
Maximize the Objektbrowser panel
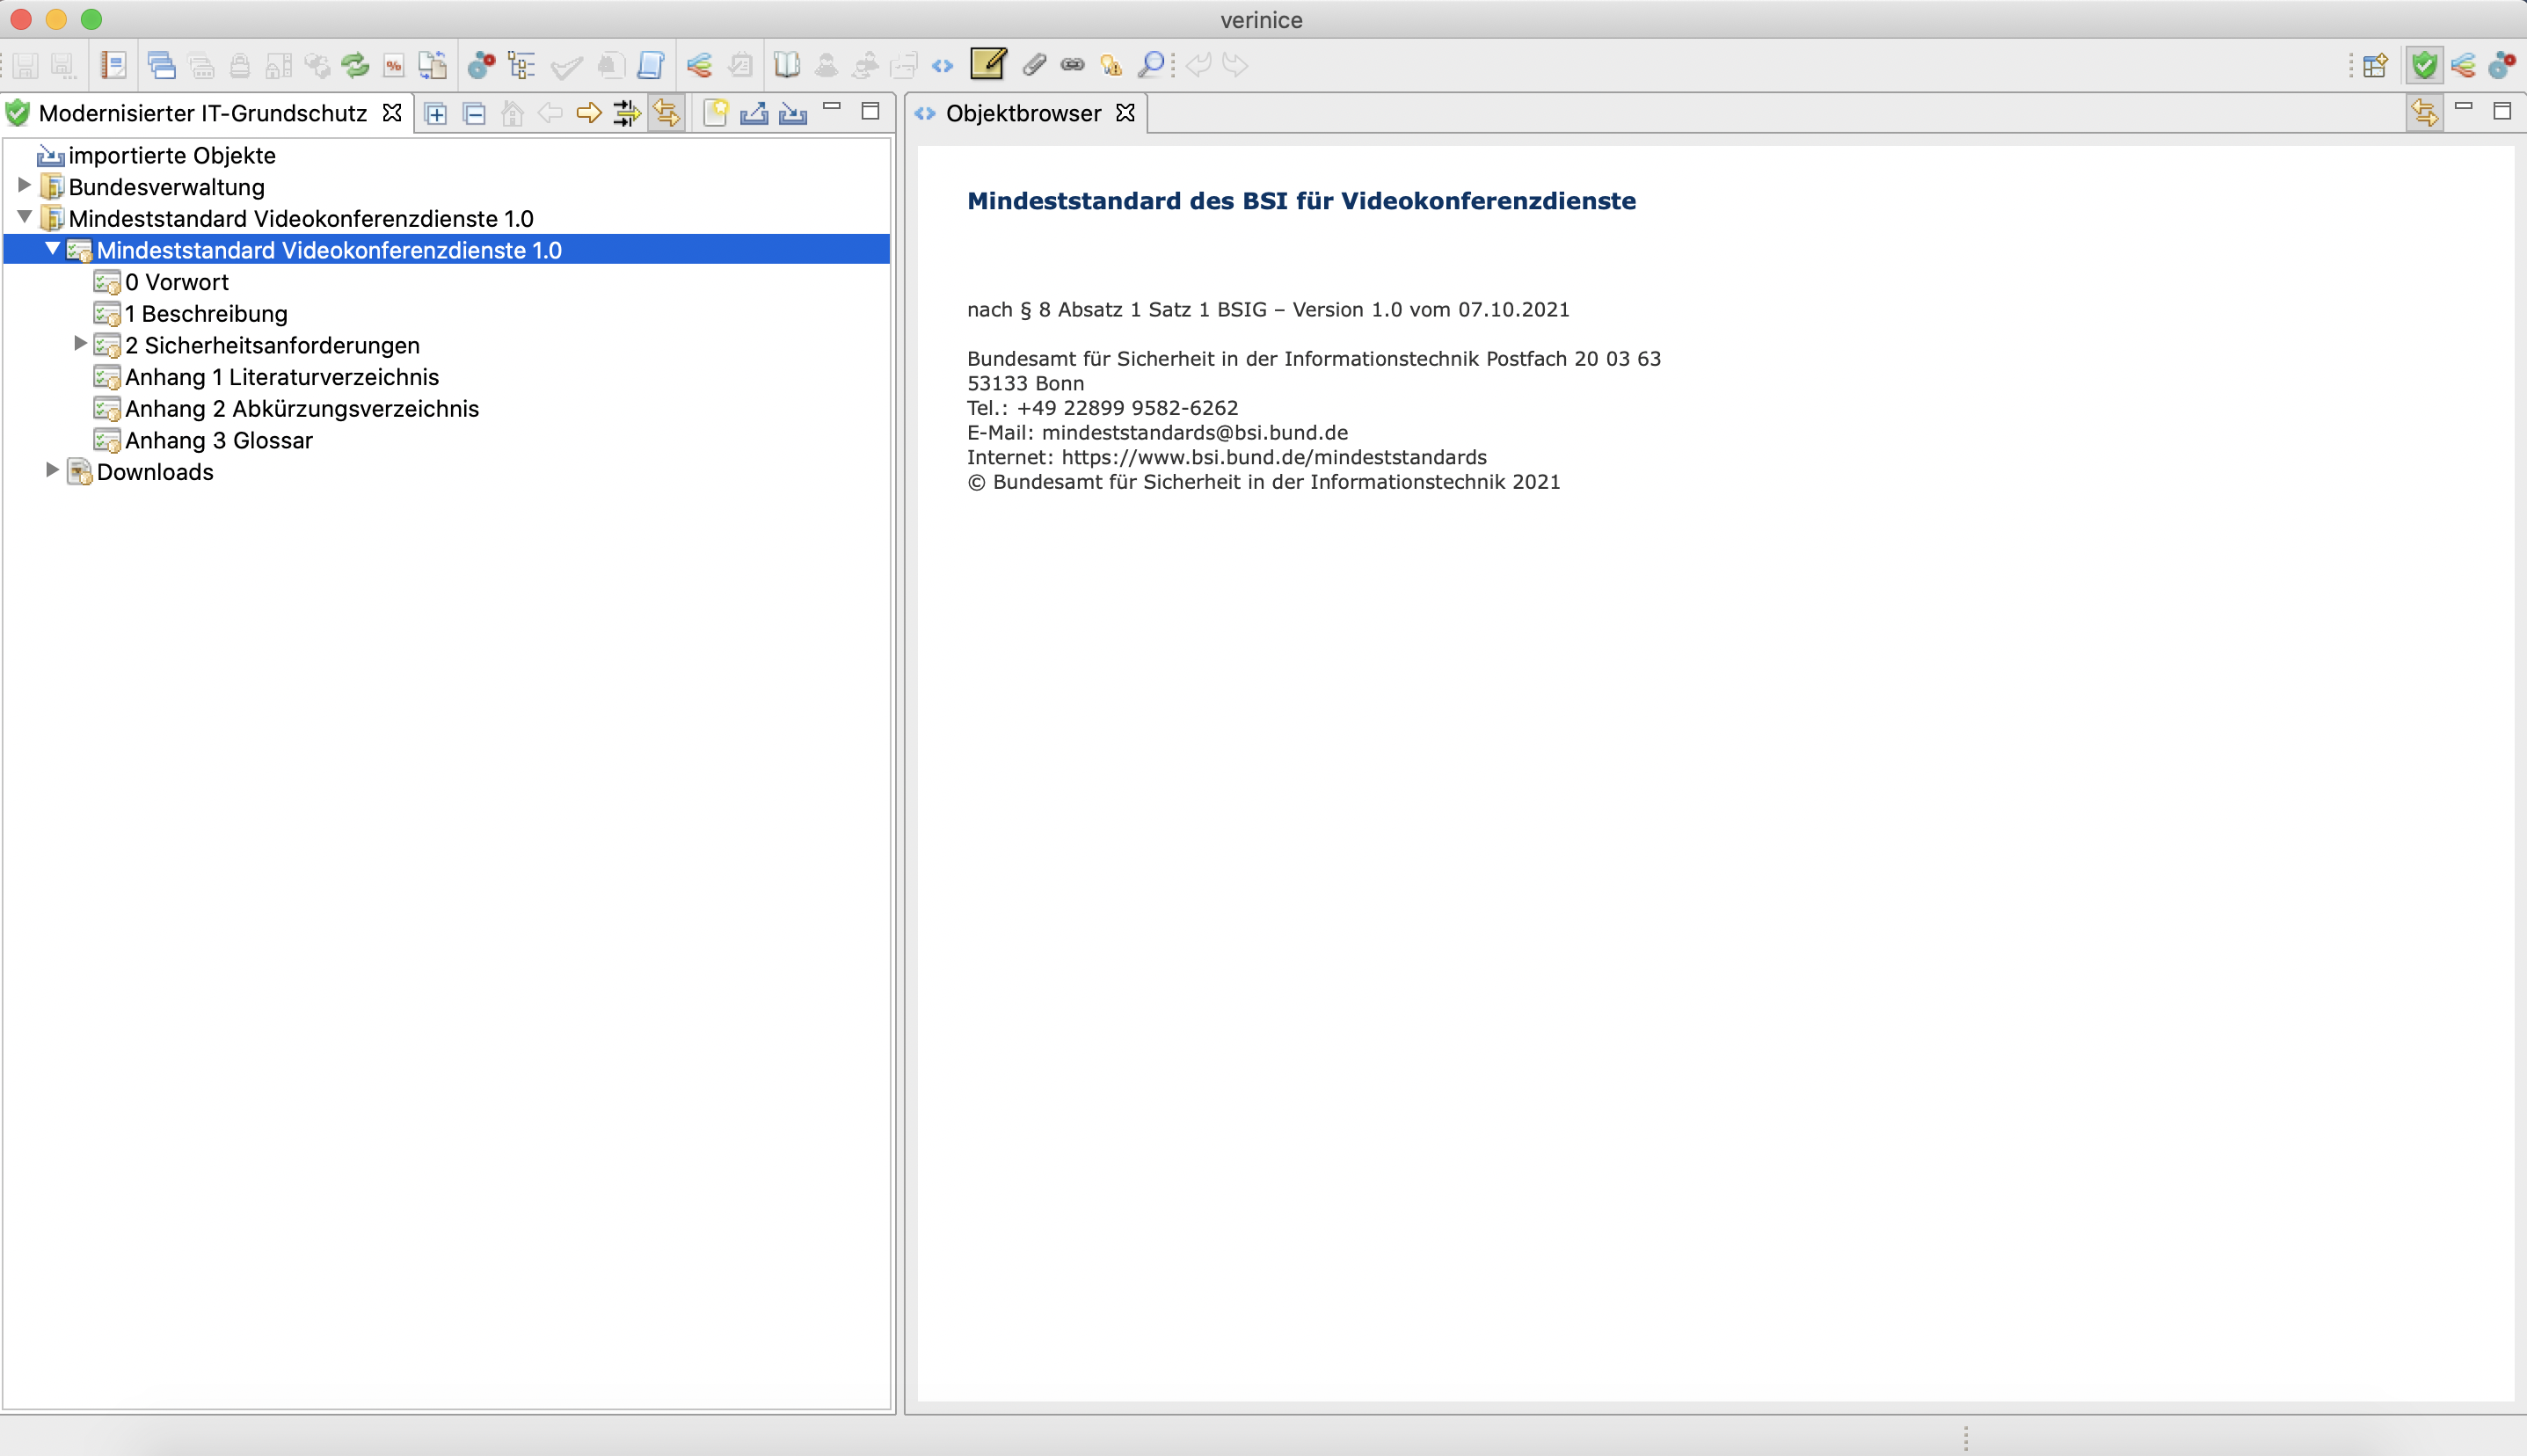[x=2503, y=111]
